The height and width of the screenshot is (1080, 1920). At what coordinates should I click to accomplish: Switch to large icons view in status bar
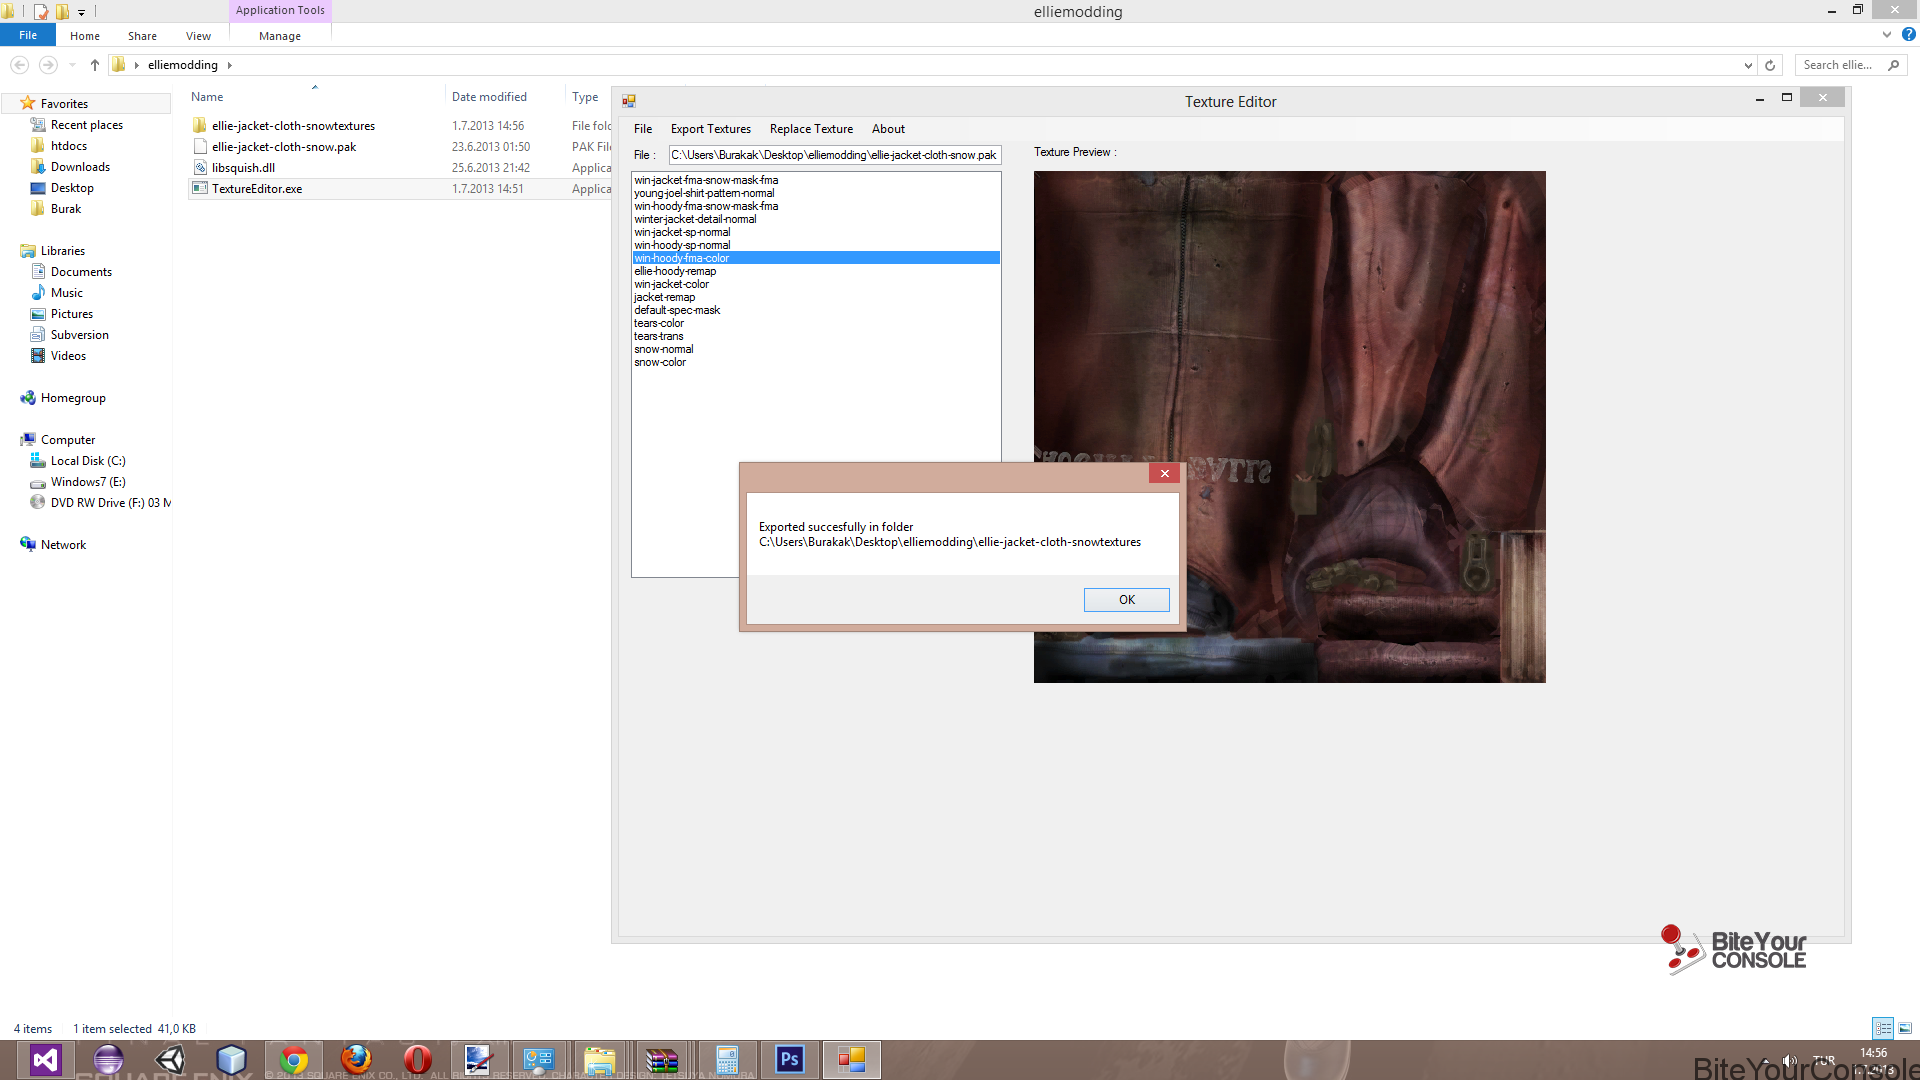click(x=1905, y=1028)
